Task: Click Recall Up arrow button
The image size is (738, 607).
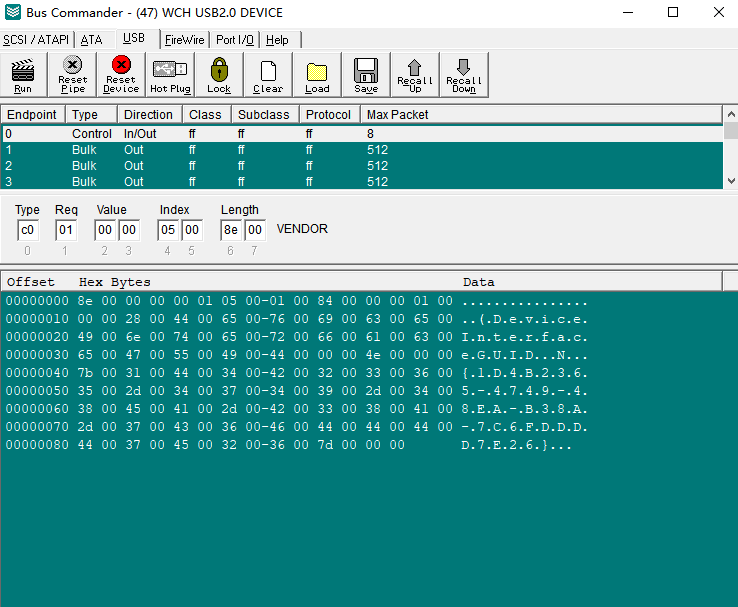Action: click(415, 75)
